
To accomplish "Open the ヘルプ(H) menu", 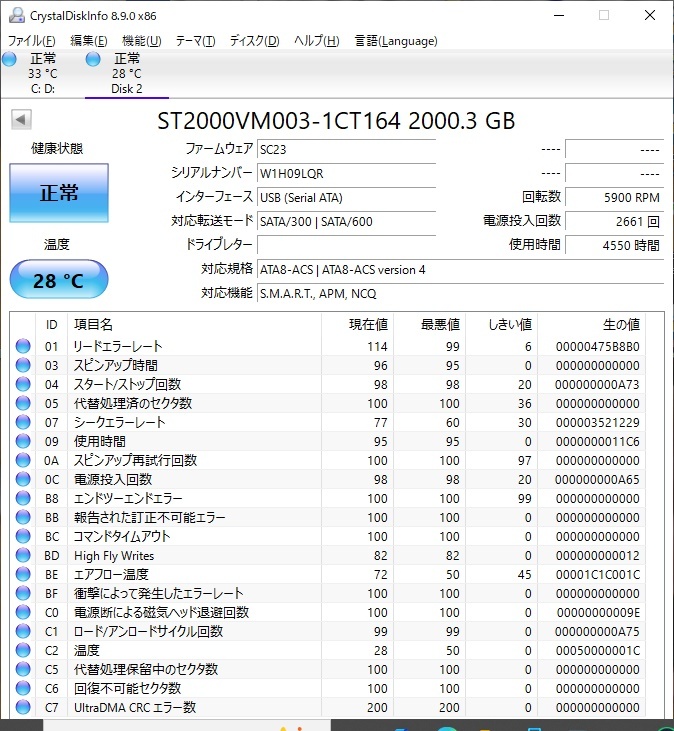I will point(316,41).
